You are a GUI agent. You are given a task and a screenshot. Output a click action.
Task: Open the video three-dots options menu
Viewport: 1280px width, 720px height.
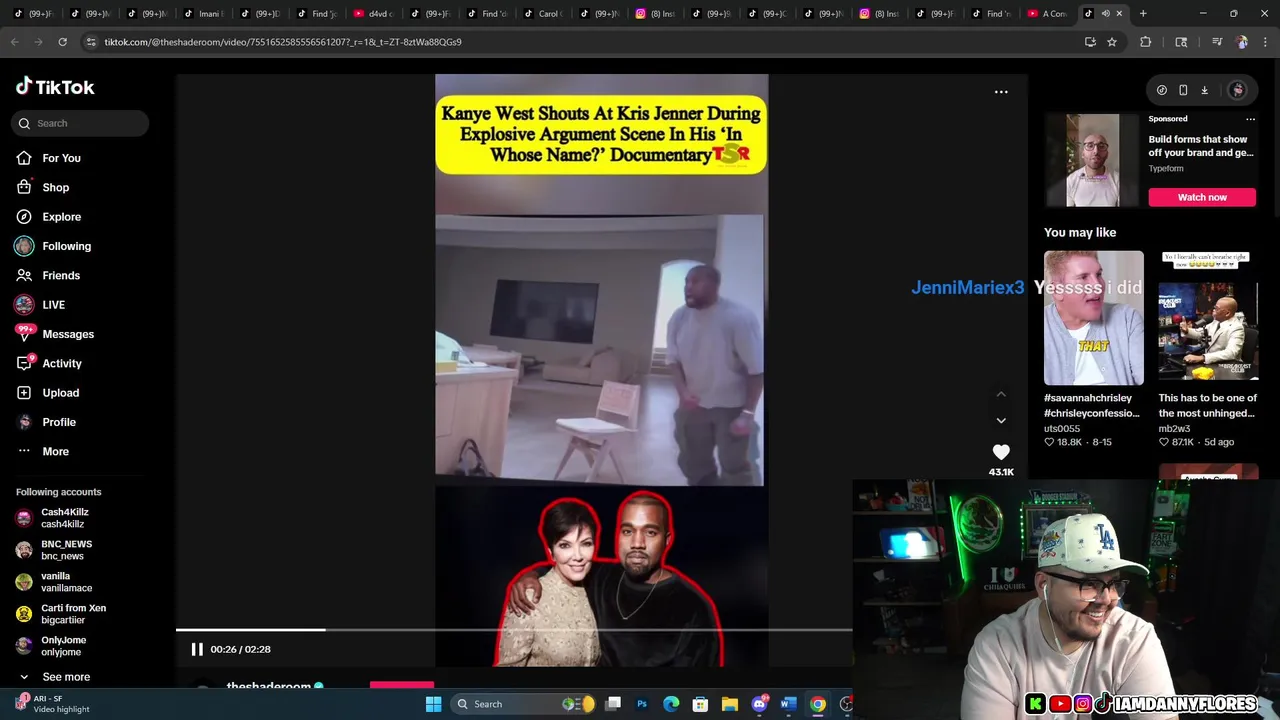(1001, 92)
